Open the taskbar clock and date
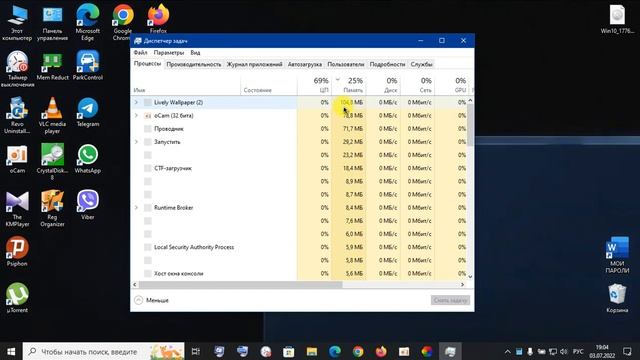 (x=602, y=351)
